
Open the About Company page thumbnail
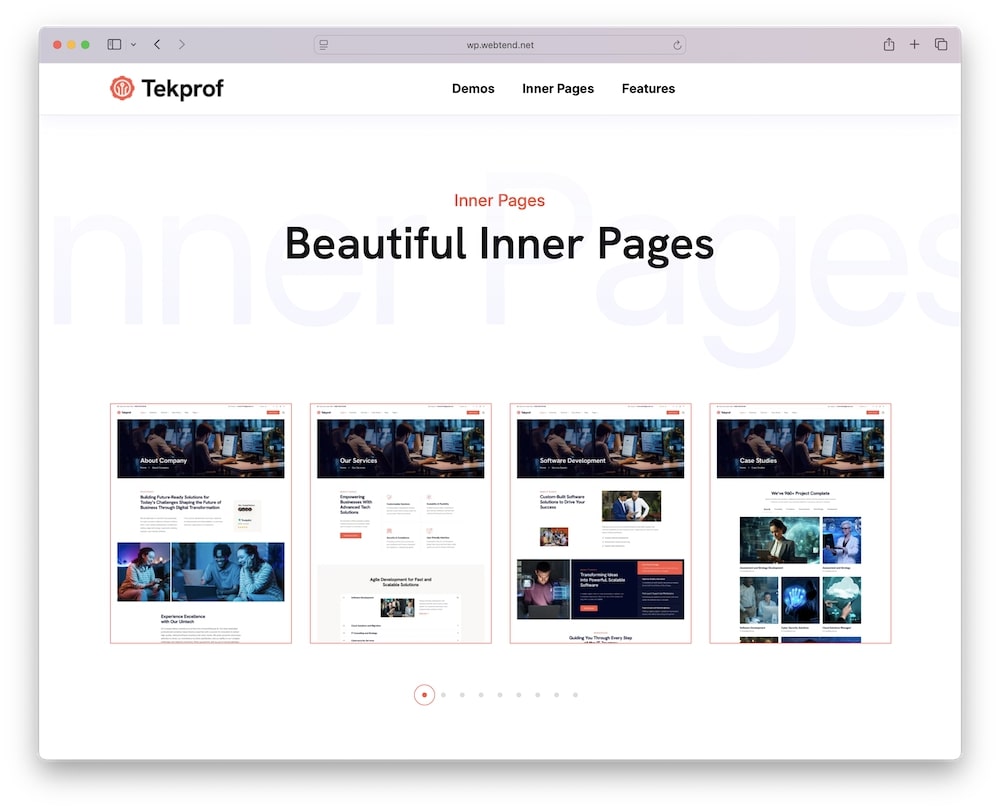click(x=201, y=523)
